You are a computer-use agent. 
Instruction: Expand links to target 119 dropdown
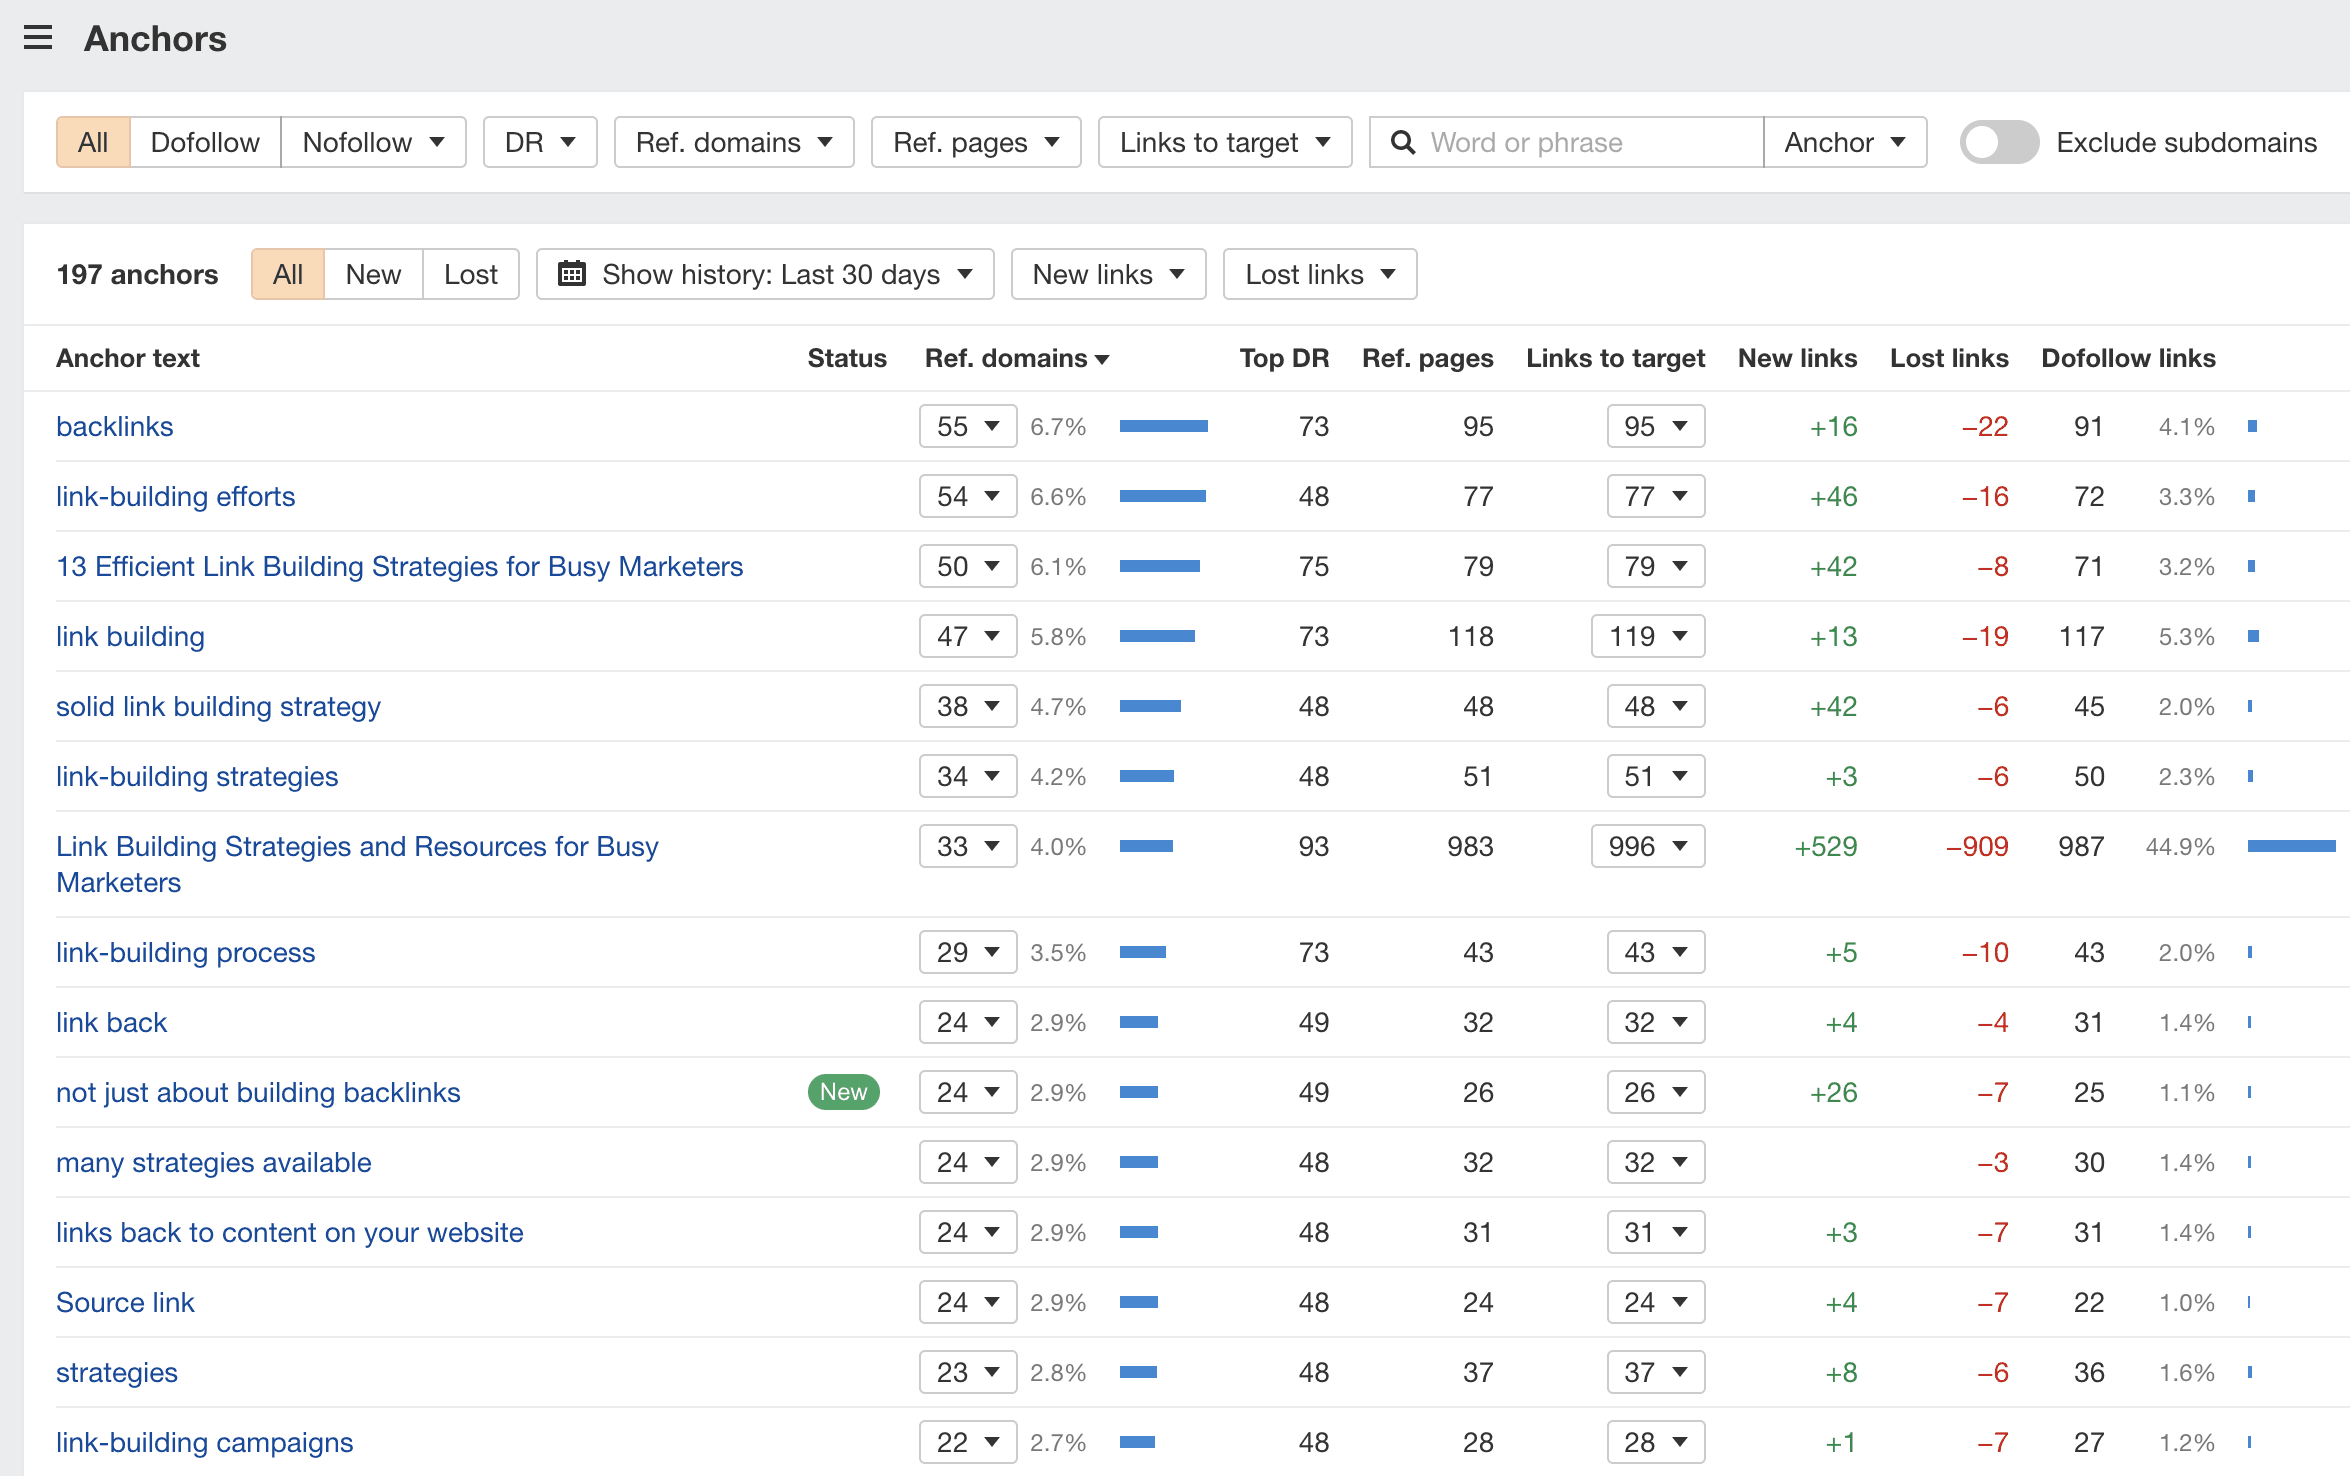[1648, 636]
